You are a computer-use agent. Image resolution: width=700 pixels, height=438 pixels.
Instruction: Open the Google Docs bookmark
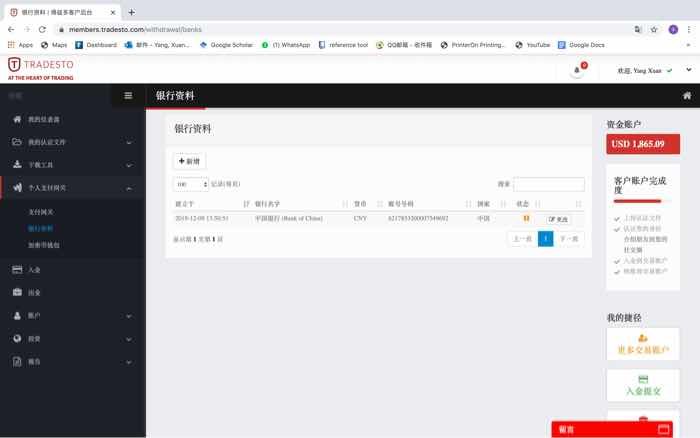[x=581, y=45]
